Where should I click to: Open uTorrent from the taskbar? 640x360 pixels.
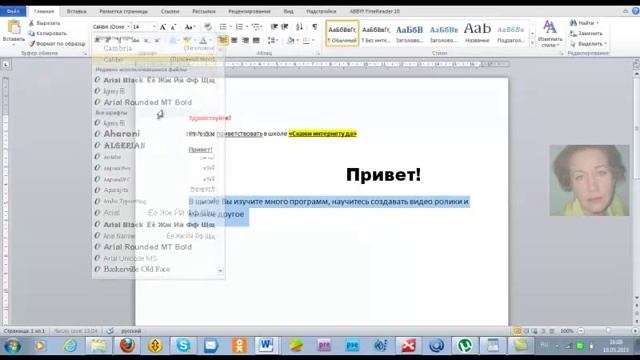(x=465, y=345)
